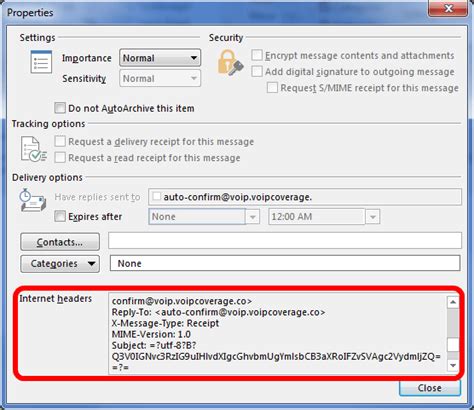This screenshot has height=410, width=474.
Task: Click the Tracking options document icon
Action: pyautogui.click(x=34, y=149)
